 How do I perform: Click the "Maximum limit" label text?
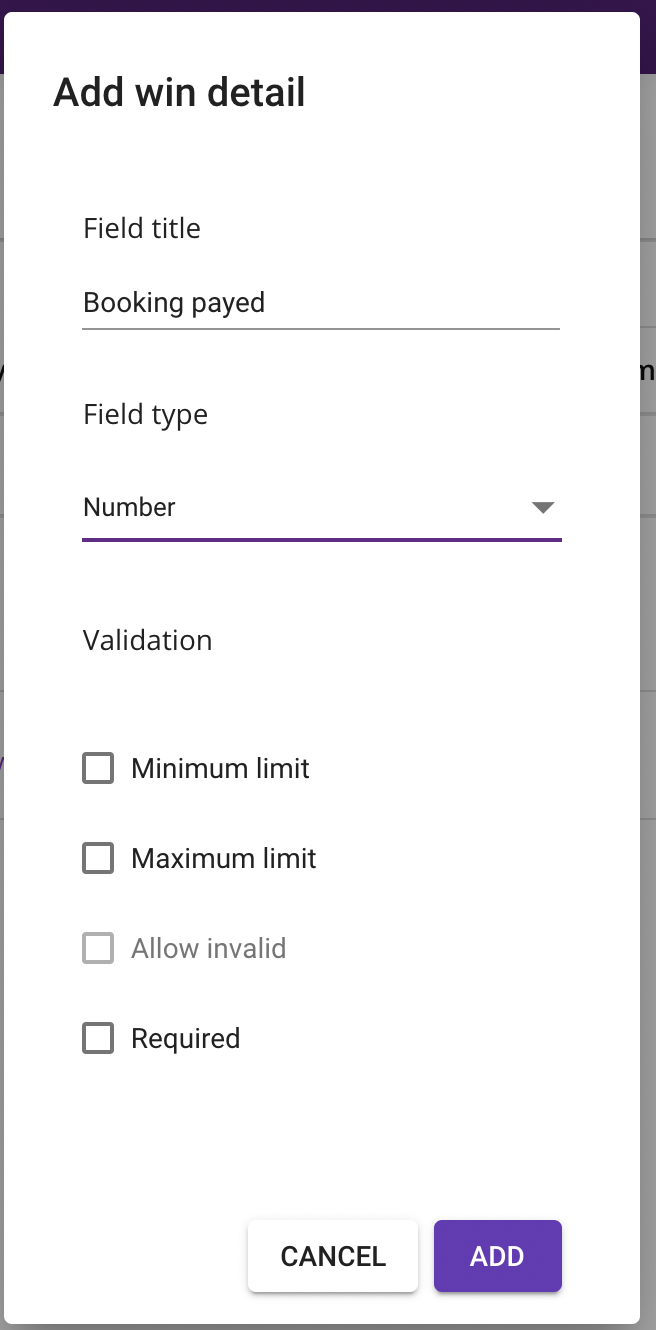224,859
